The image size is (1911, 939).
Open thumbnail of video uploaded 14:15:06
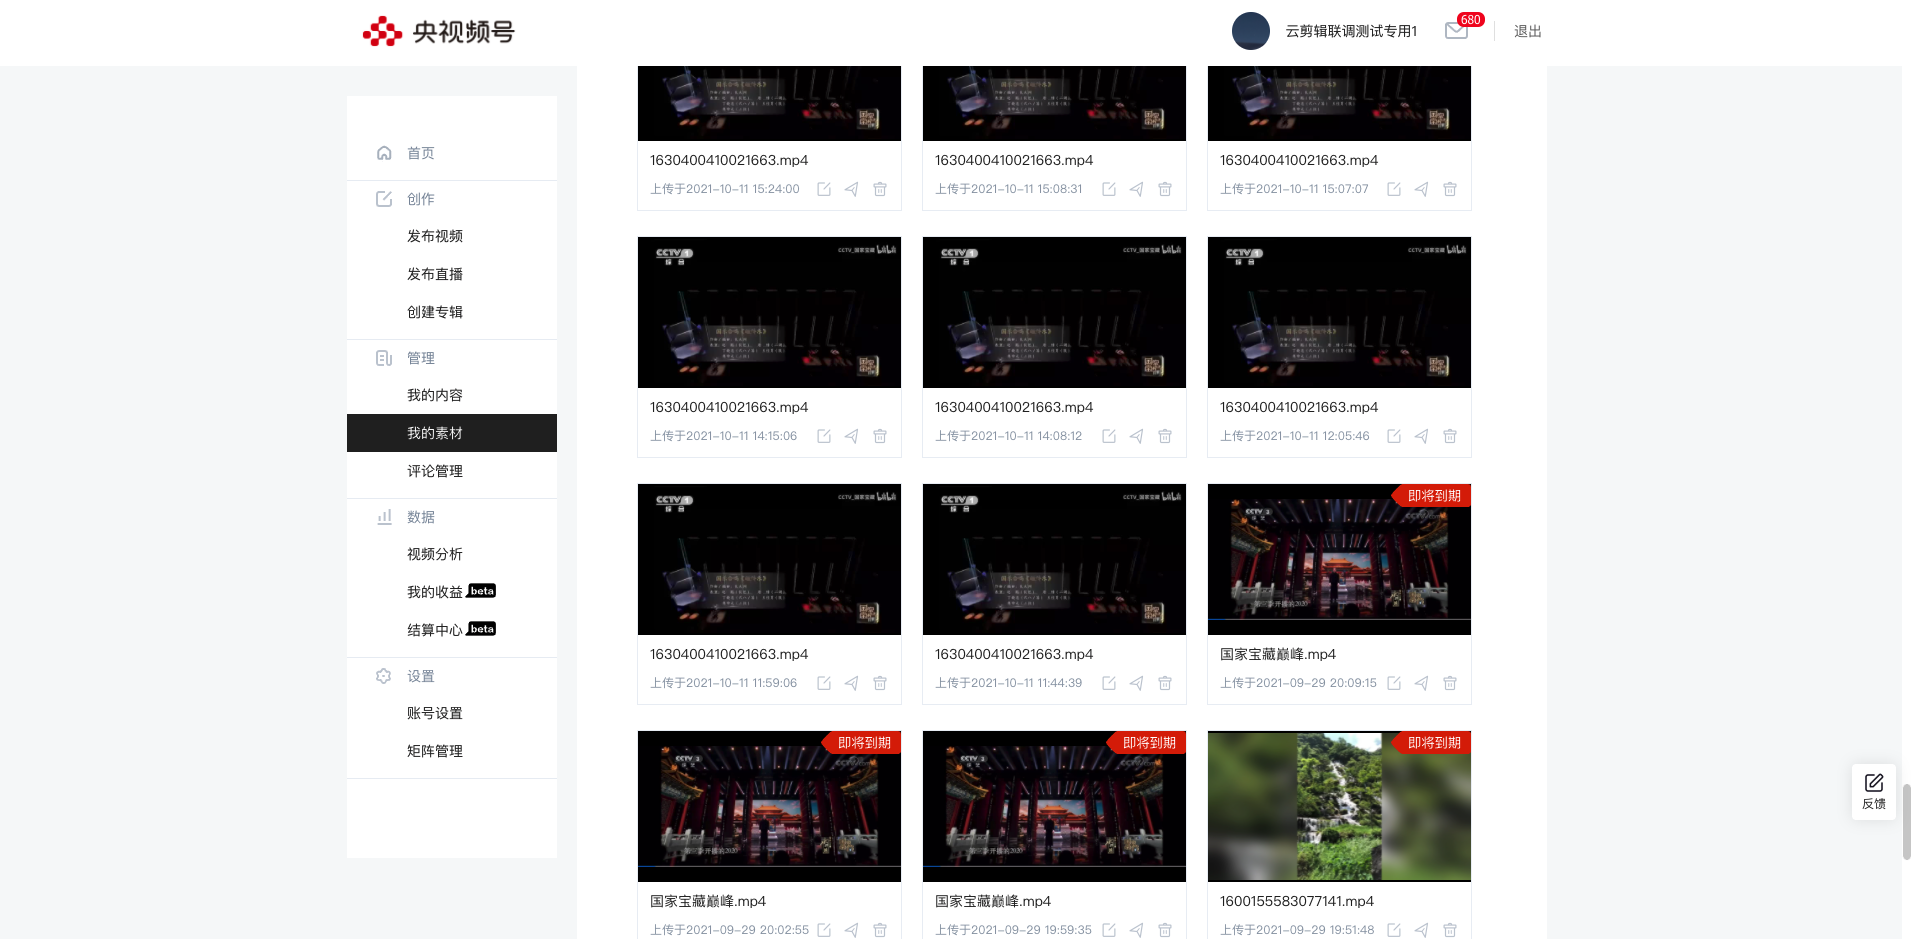coord(769,312)
